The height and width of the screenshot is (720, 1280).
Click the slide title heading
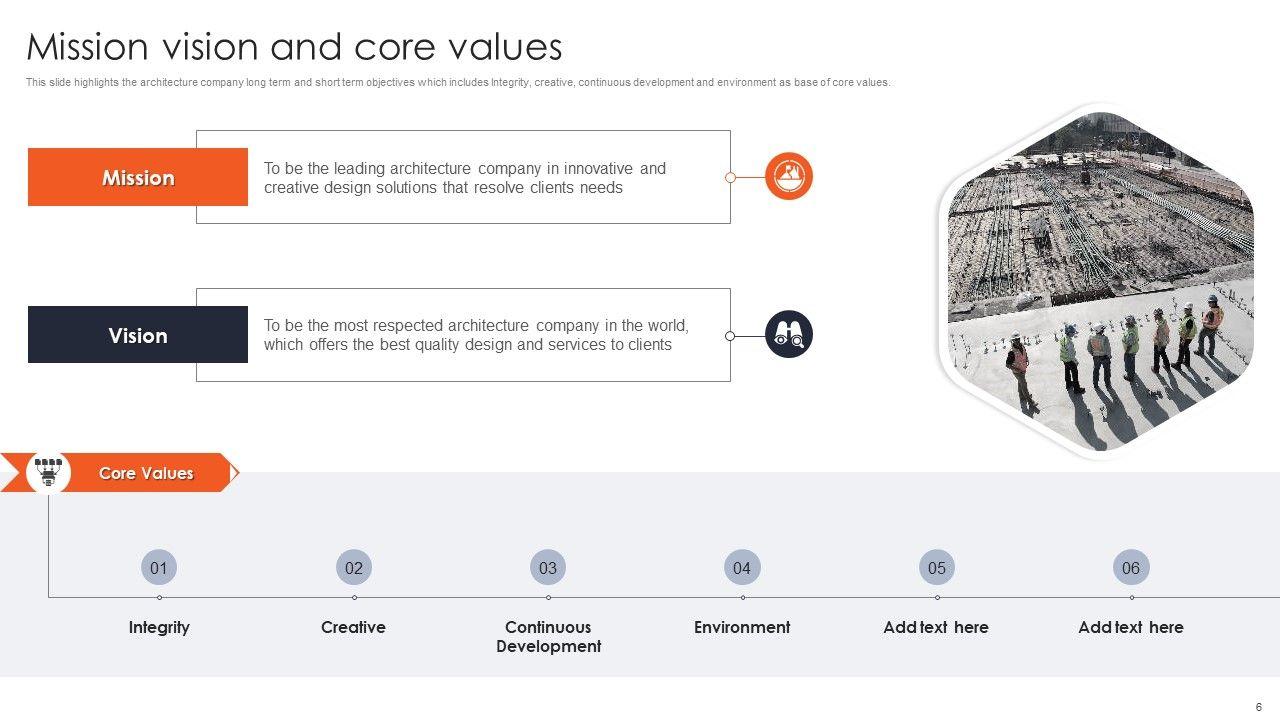(x=294, y=47)
